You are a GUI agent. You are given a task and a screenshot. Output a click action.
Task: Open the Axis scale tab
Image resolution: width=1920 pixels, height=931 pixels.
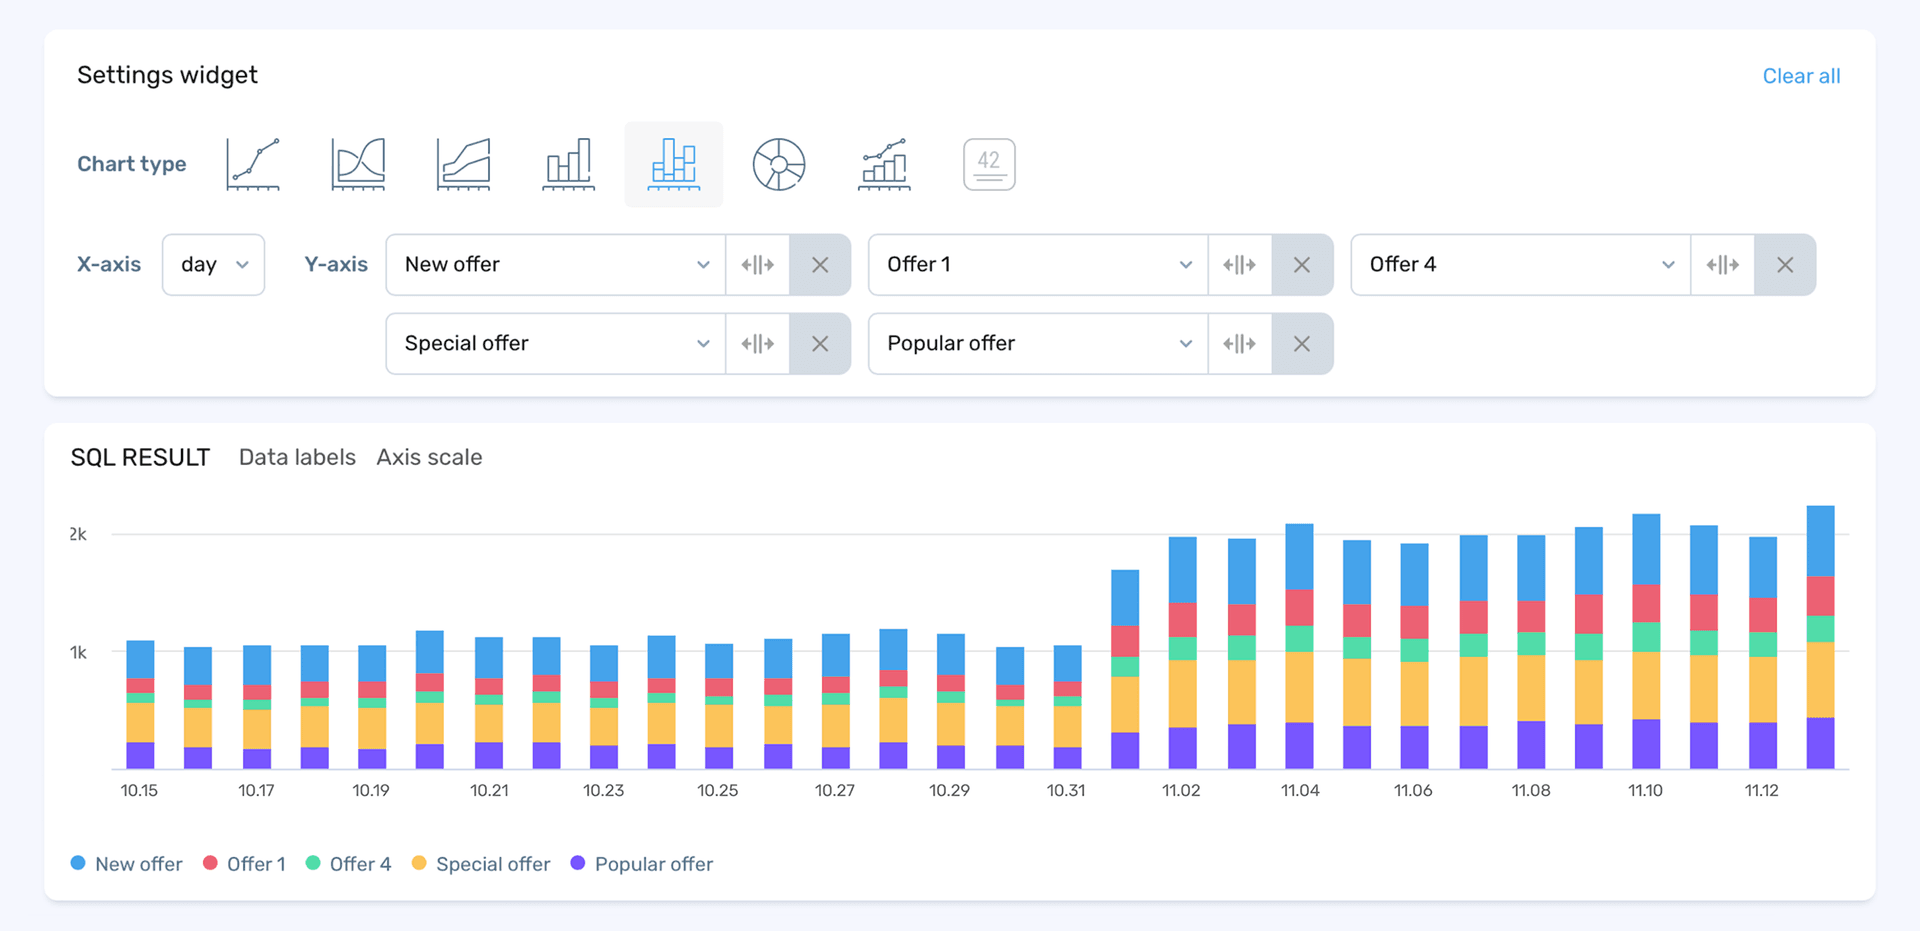(429, 457)
